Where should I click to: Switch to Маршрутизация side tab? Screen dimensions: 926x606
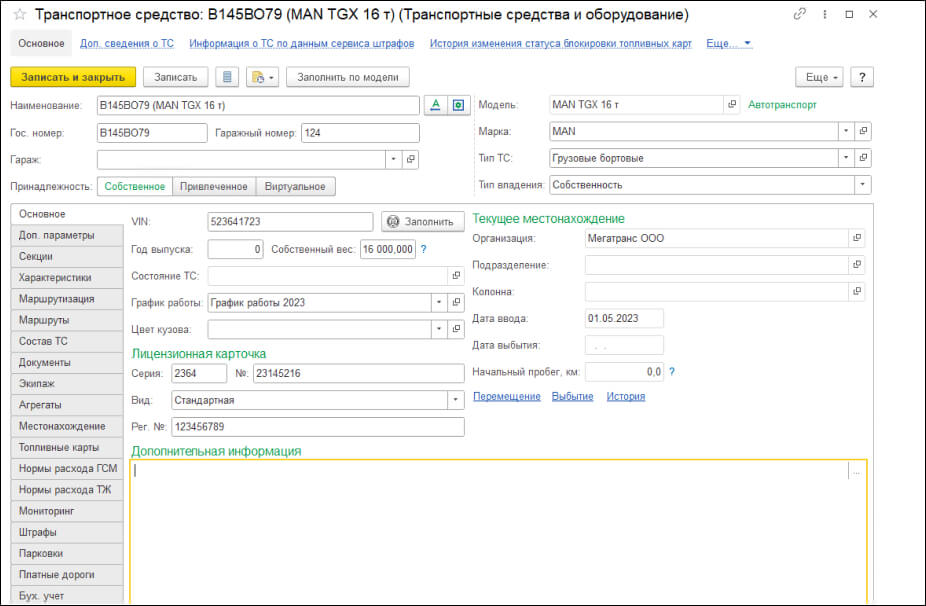point(67,299)
